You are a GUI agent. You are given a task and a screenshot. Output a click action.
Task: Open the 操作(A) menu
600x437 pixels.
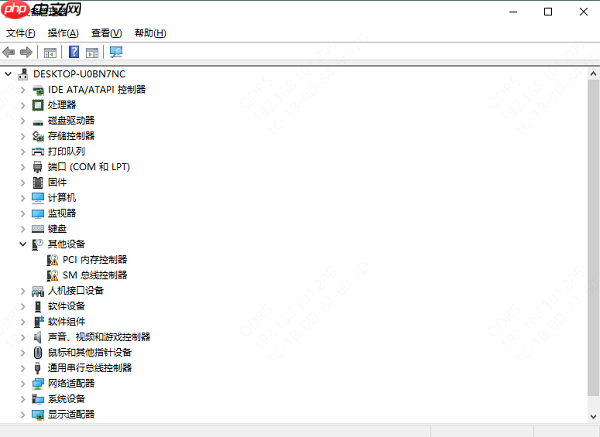[63, 33]
